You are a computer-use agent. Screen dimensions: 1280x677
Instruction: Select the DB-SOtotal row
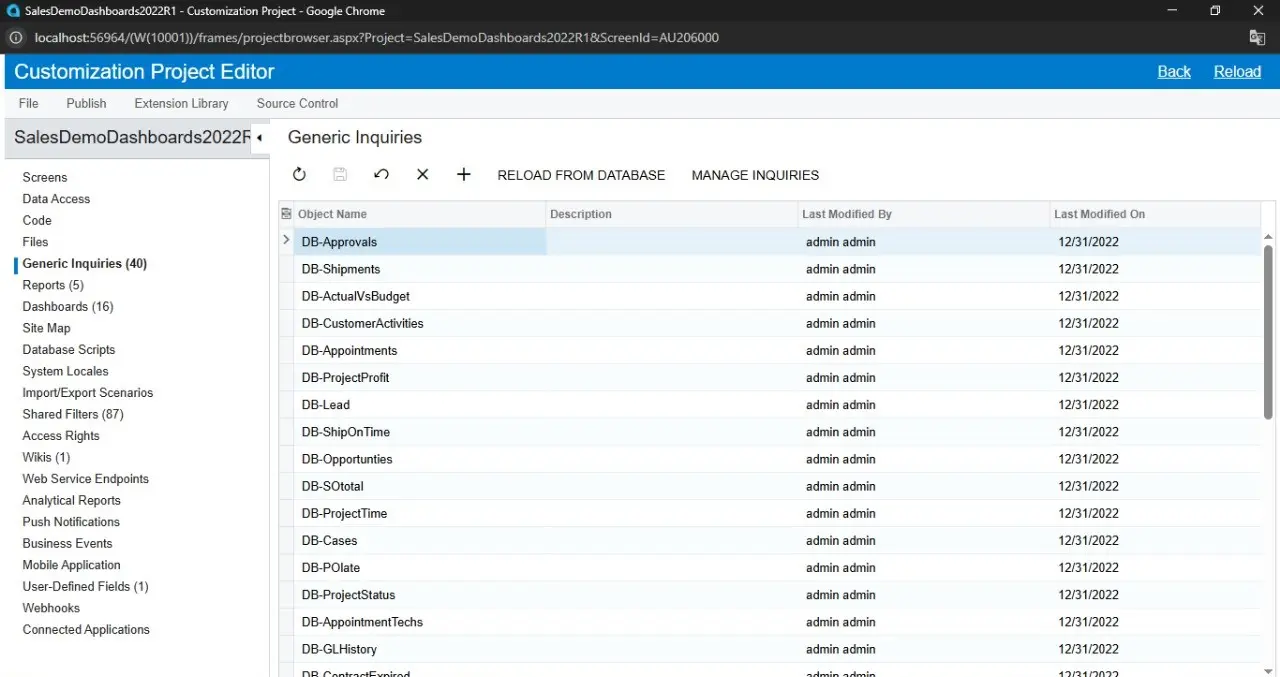770,486
